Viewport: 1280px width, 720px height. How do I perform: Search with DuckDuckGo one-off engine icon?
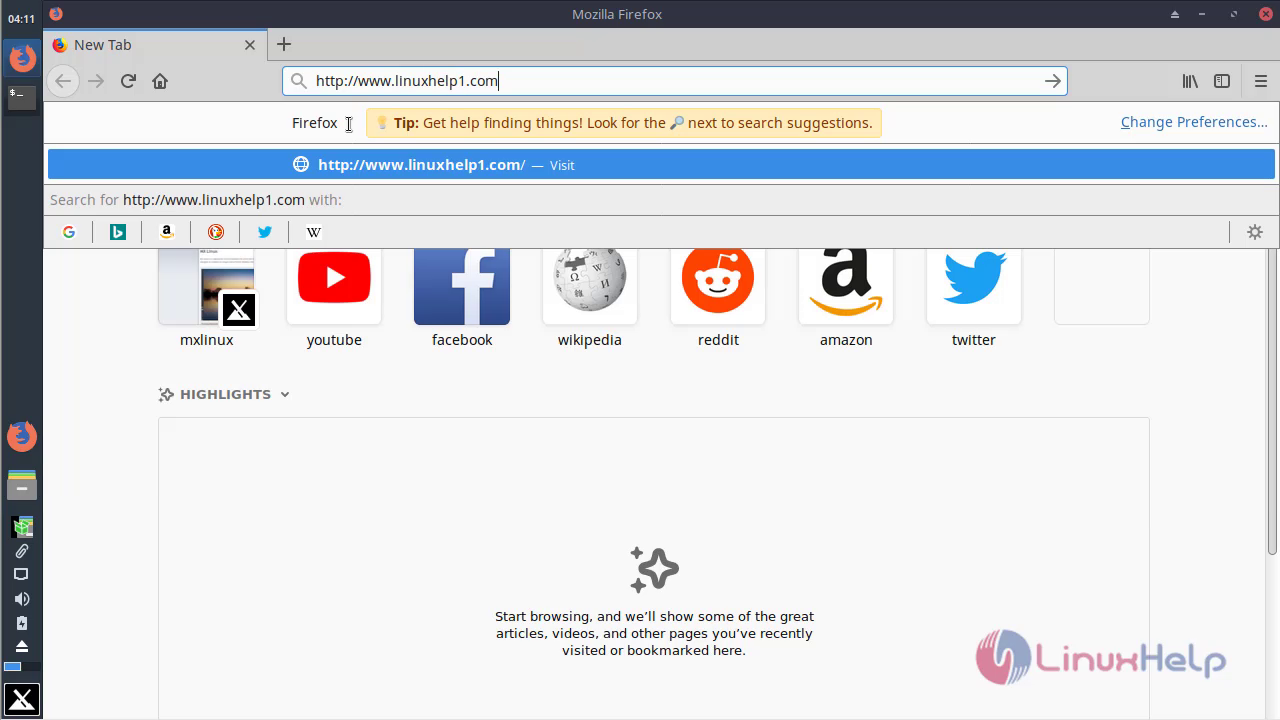click(216, 232)
